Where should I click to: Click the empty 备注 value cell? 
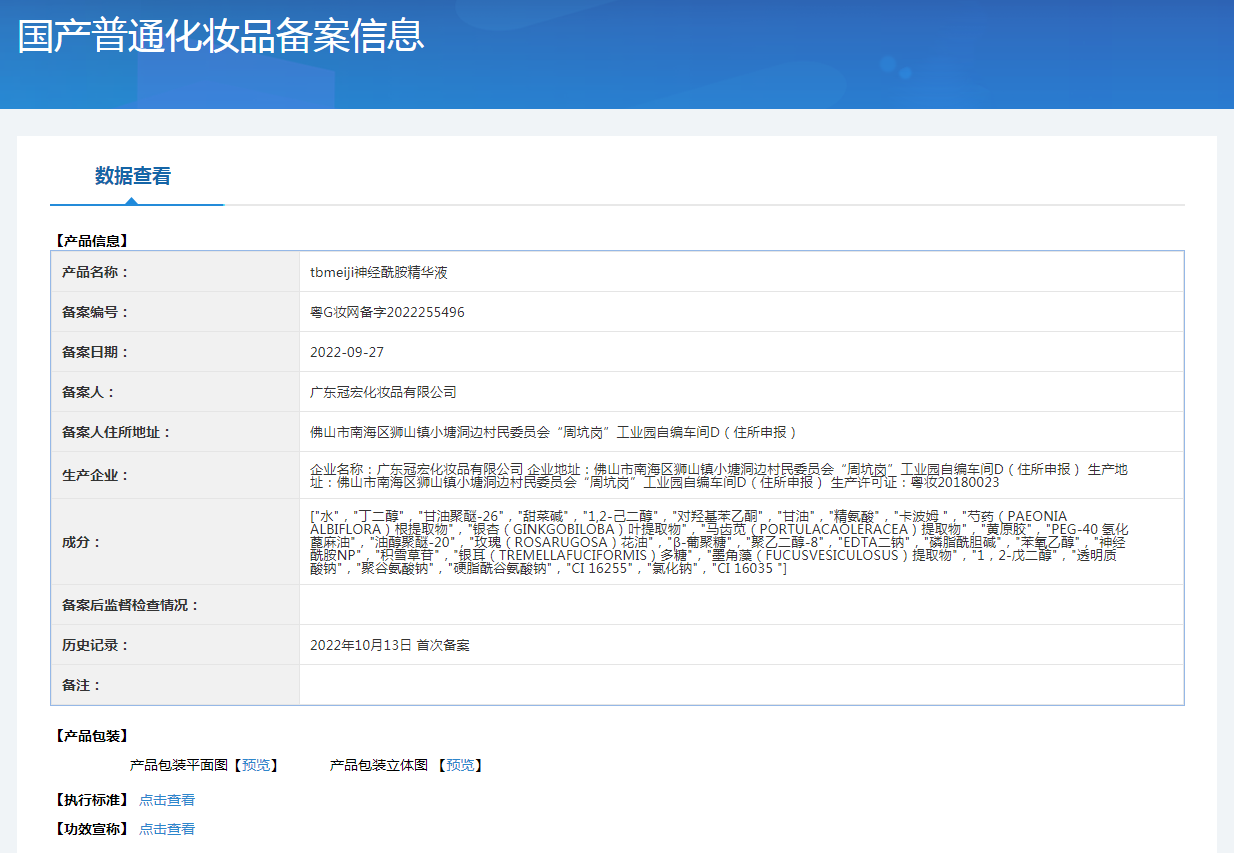[740, 685]
